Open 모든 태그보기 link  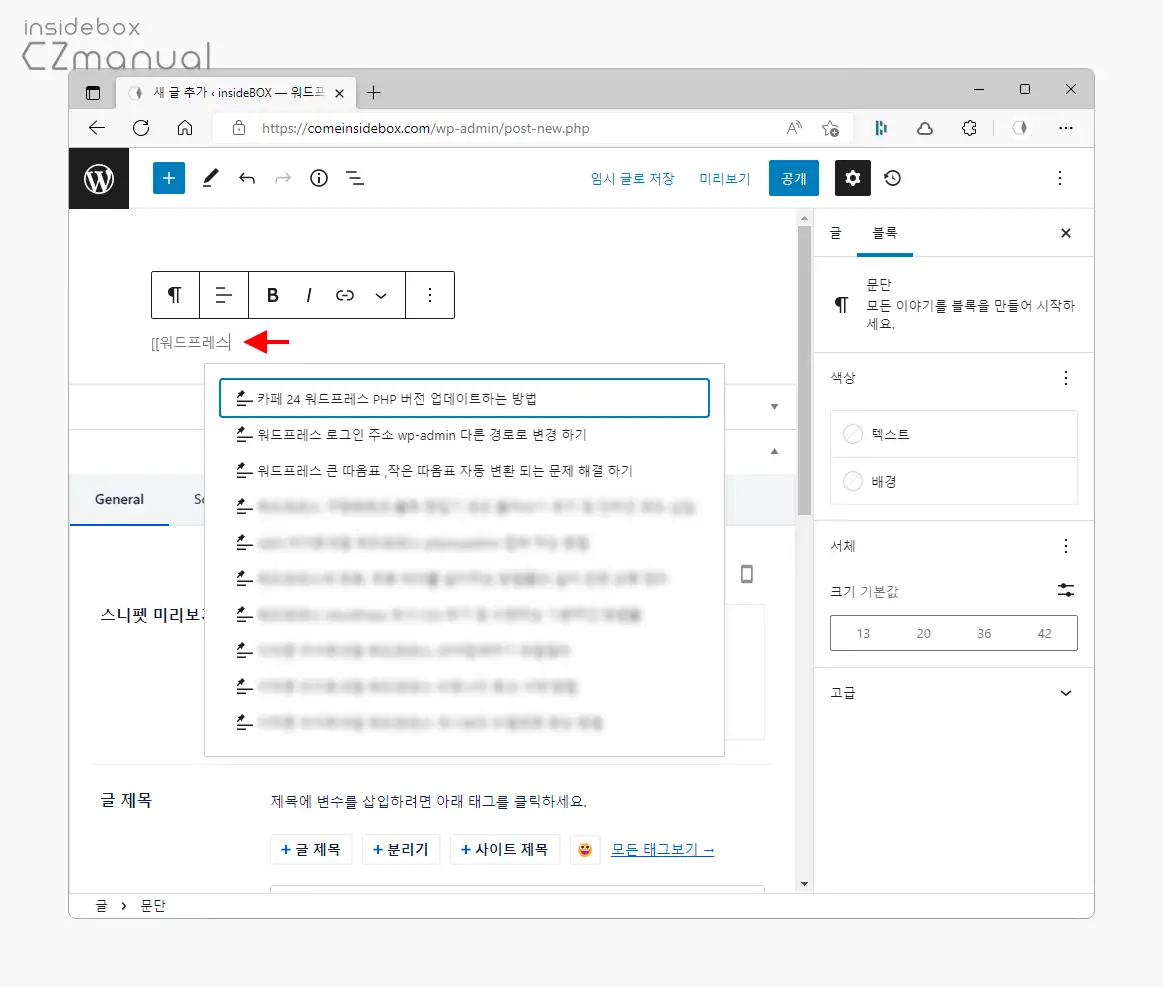[662, 850]
